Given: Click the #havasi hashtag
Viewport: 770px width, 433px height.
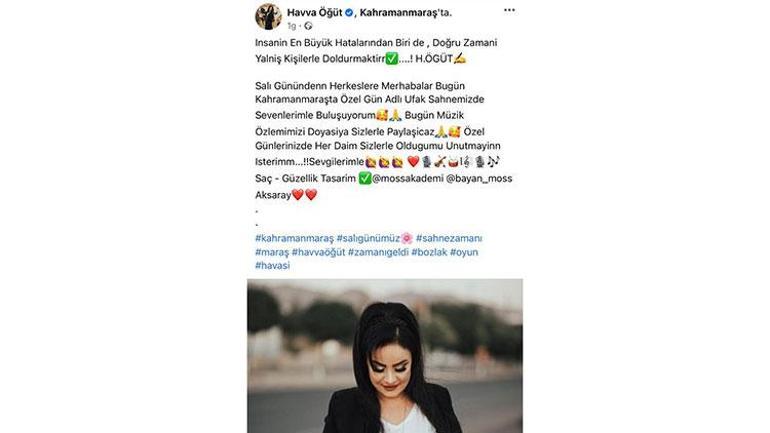Looking at the screenshot, I should coord(273,266).
